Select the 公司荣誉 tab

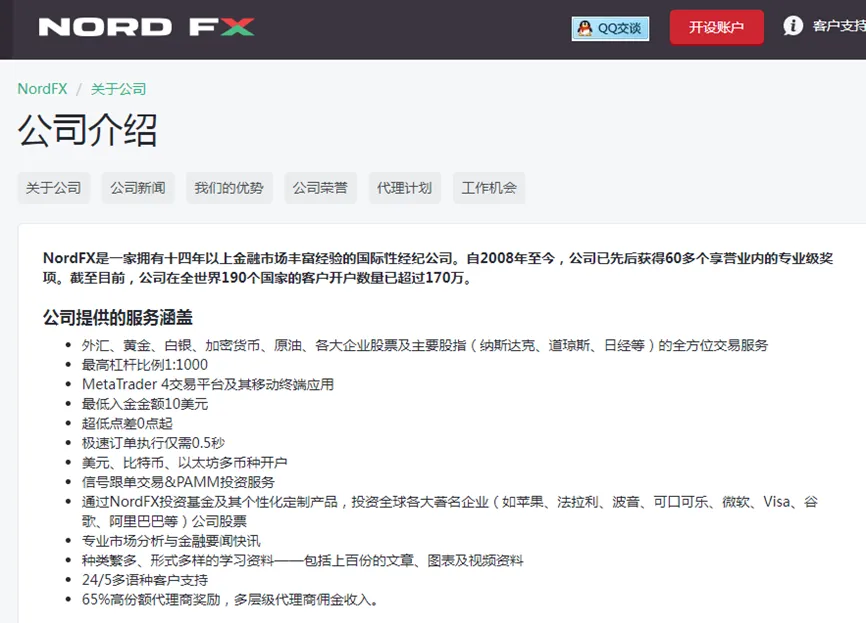coord(320,188)
